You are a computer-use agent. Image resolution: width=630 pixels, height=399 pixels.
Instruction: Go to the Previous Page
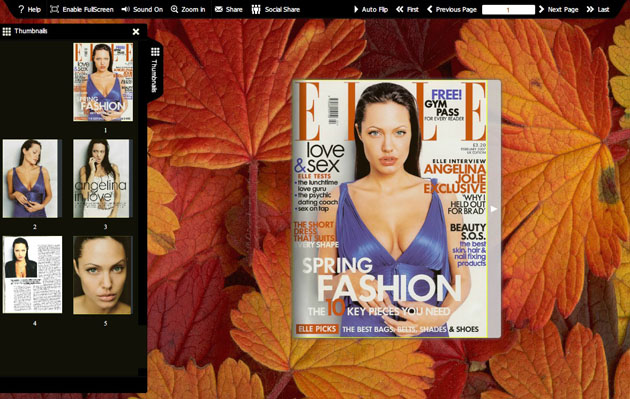point(452,9)
